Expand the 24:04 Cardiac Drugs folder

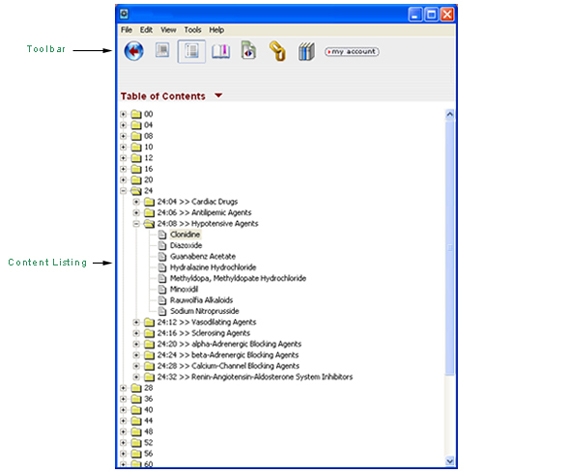pyautogui.click(x=136, y=202)
